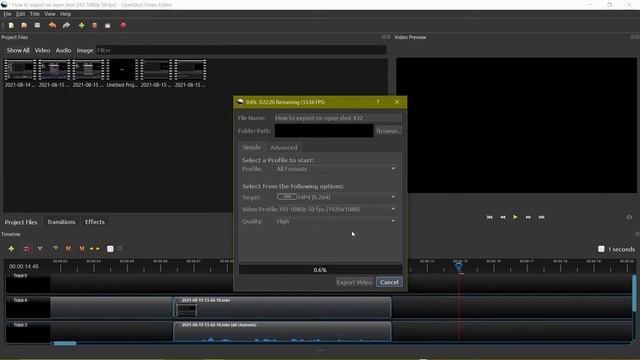Click the green Add Marker icon
Image resolution: width=640 pixels, height=360 pixels.
pyautogui.click(x=56, y=249)
